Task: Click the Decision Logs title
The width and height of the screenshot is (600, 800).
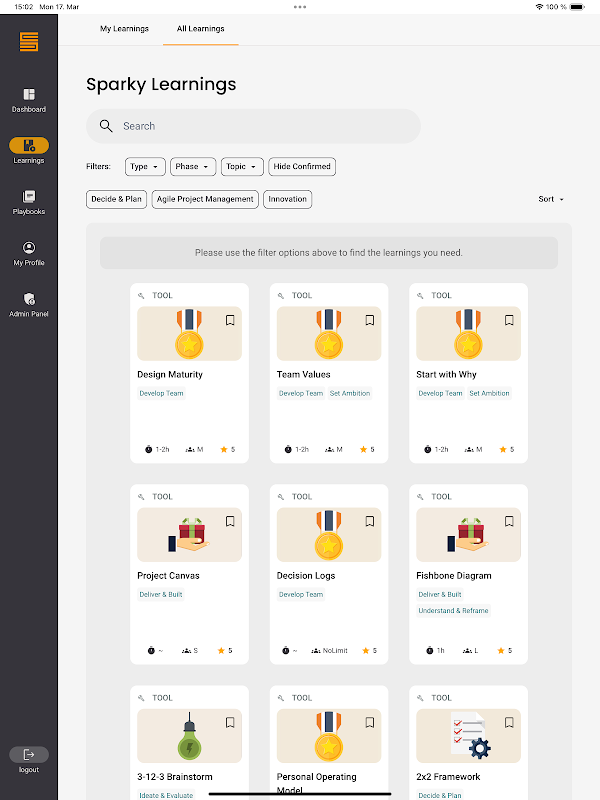Action: pyautogui.click(x=306, y=576)
